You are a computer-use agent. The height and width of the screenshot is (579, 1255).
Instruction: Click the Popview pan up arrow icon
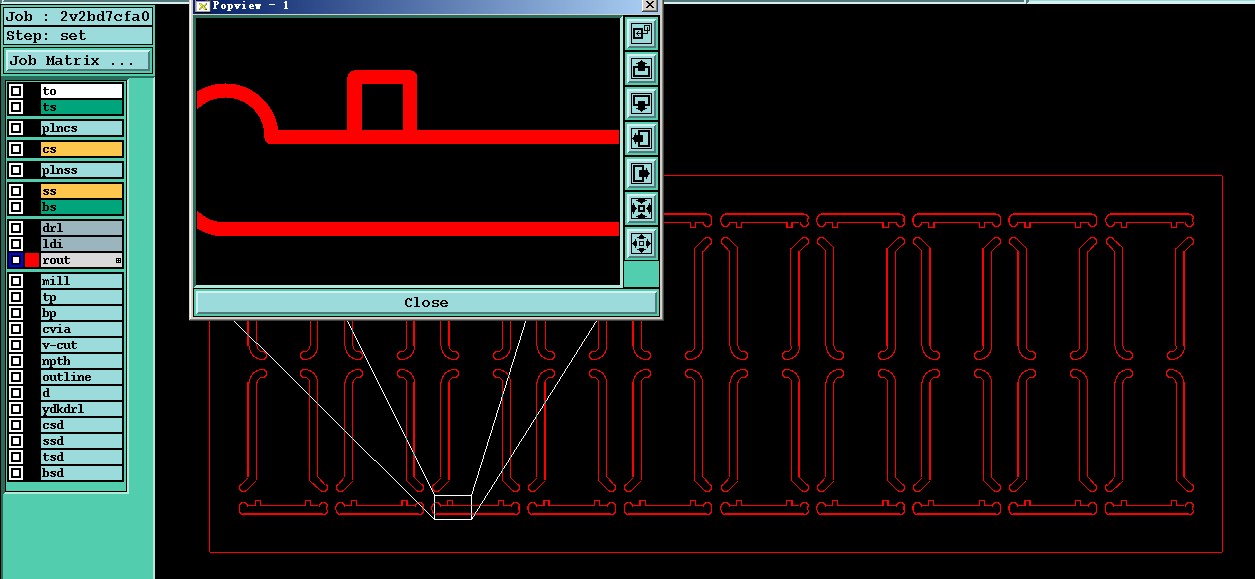pyautogui.click(x=641, y=69)
